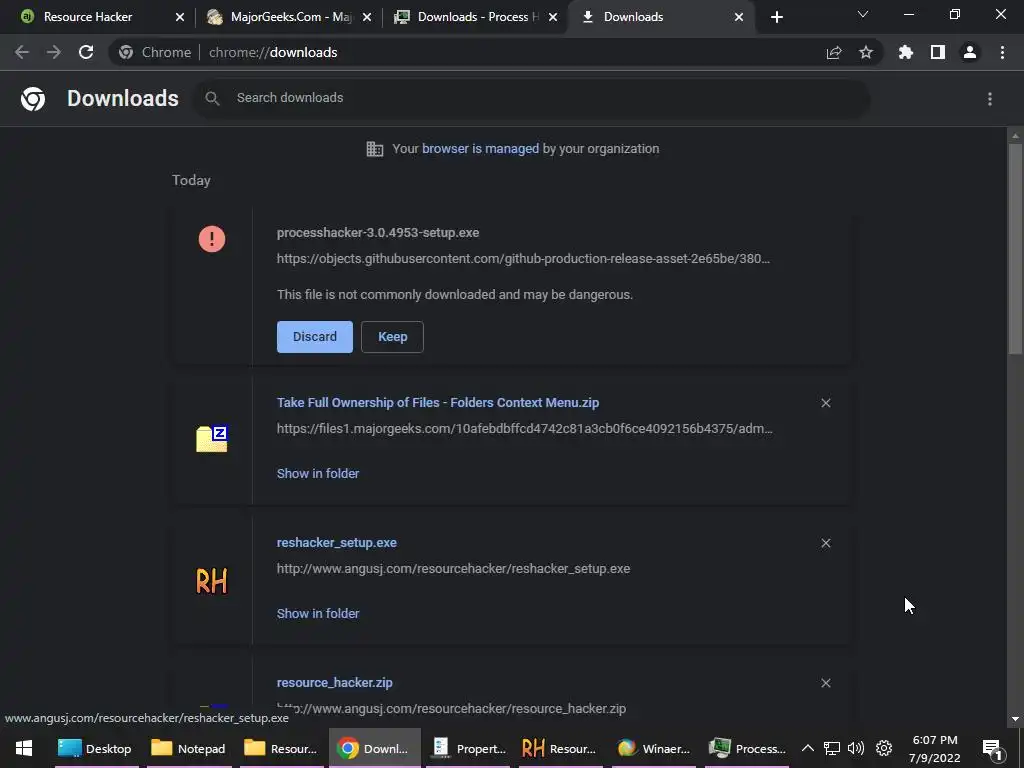Click the scrollbar down arrow
This screenshot has height=768, width=1024.
[1015, 719]
